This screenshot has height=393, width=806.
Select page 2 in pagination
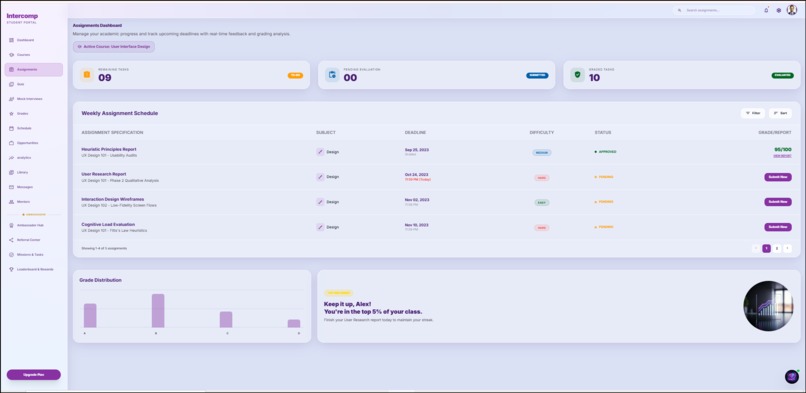point(777,249)
